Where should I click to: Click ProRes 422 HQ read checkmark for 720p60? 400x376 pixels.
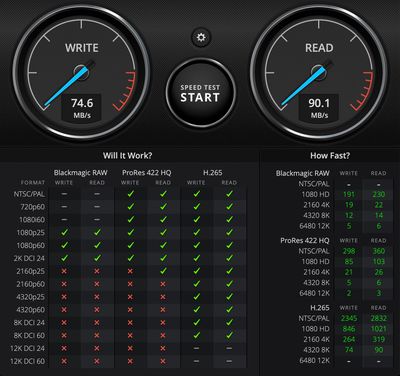point(163,207)
